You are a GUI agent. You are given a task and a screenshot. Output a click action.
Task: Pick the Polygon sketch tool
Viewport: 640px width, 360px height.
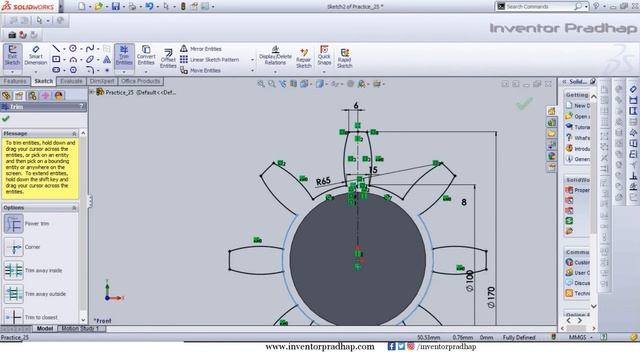(x=73, y=70)
